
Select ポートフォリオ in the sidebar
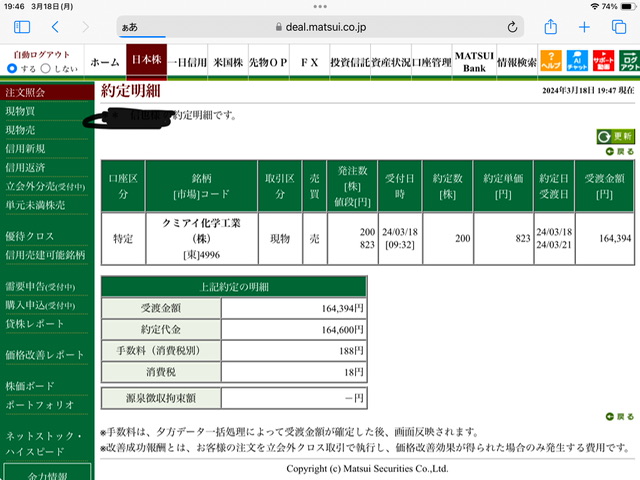point(40,405)
